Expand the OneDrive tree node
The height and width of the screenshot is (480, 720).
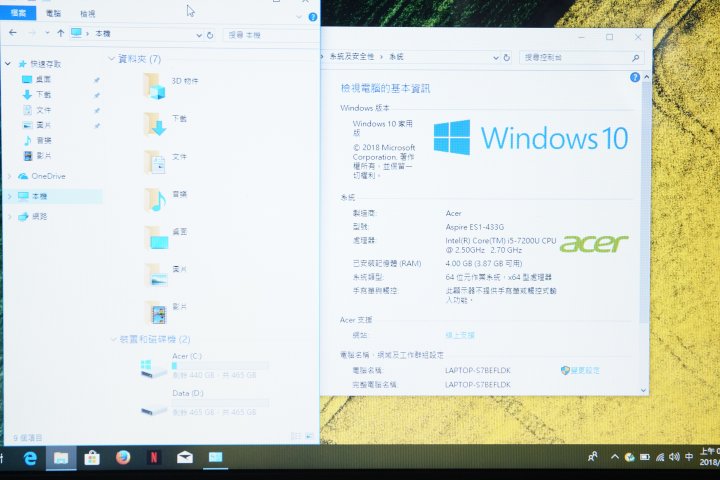tap(10, 176)
